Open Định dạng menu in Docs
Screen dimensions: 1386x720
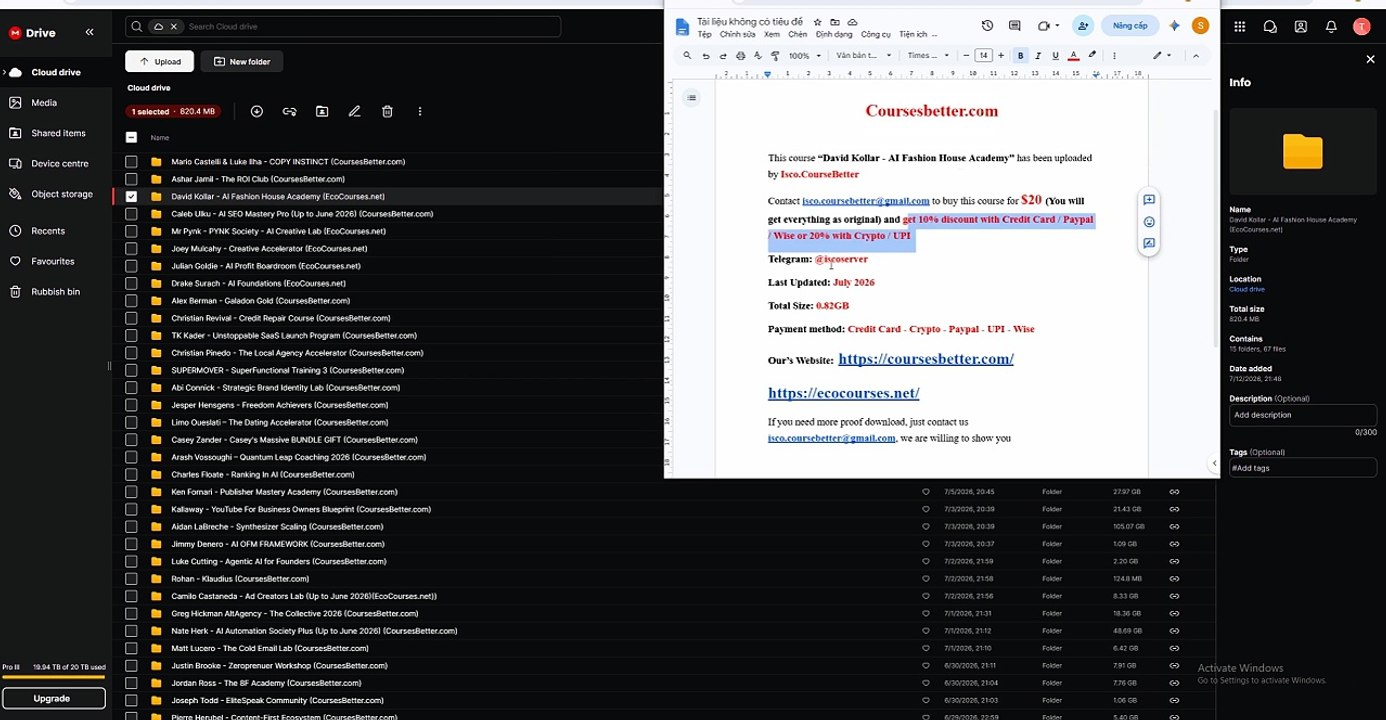coord(834,35)
